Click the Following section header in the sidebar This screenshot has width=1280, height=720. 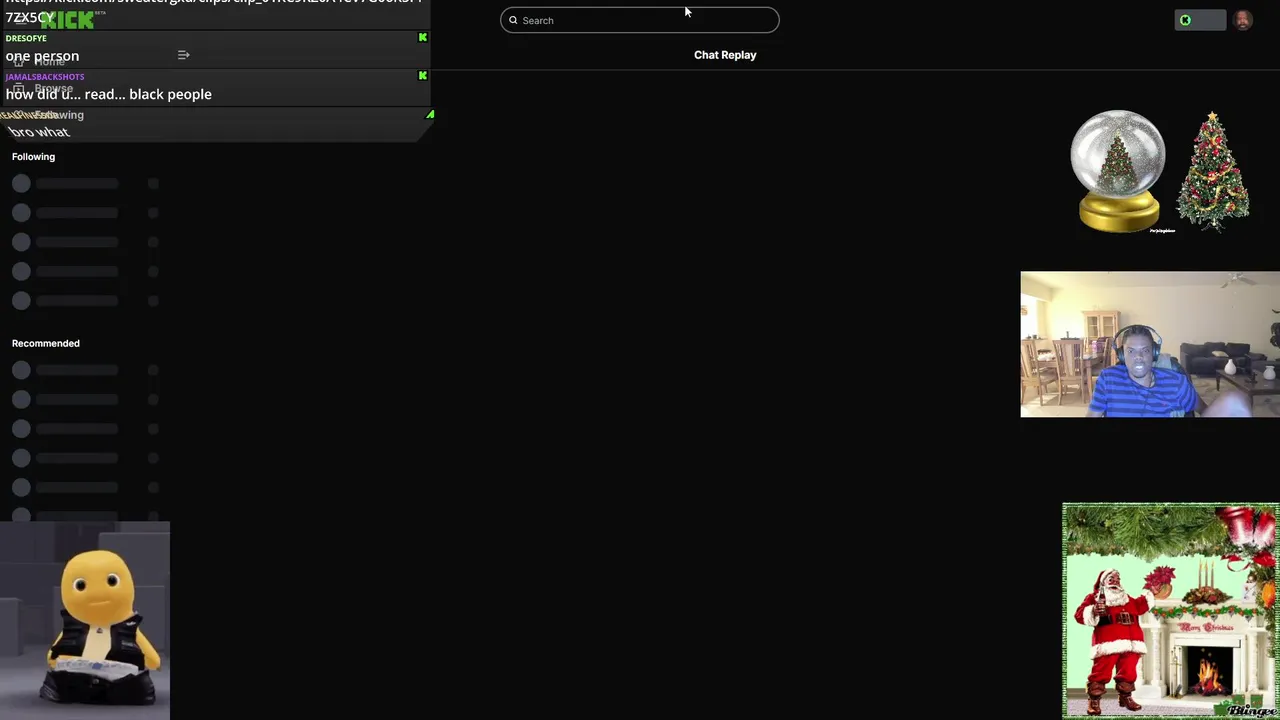[33, 157]
